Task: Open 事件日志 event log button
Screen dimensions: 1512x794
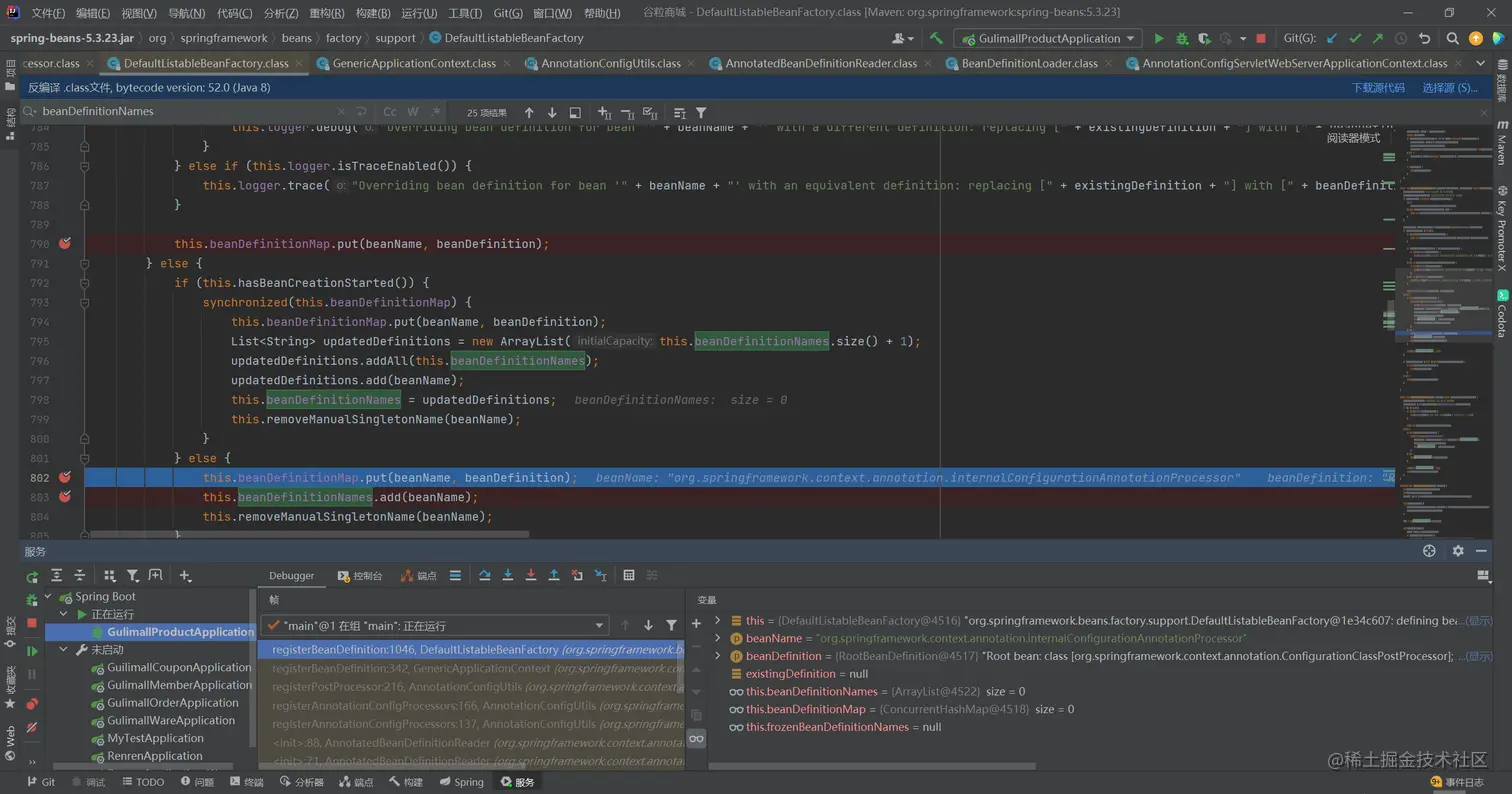Action: (x=1457, y=782)
